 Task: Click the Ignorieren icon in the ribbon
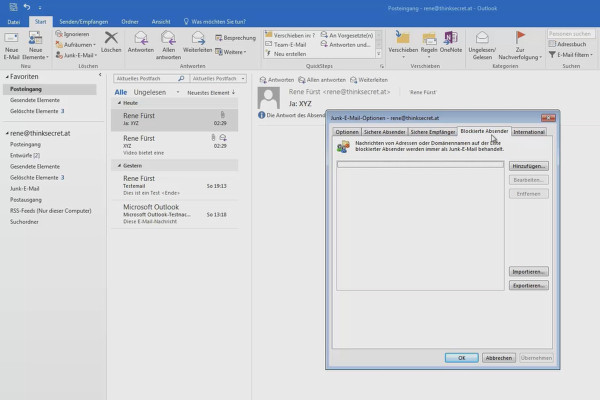(72, 34)
